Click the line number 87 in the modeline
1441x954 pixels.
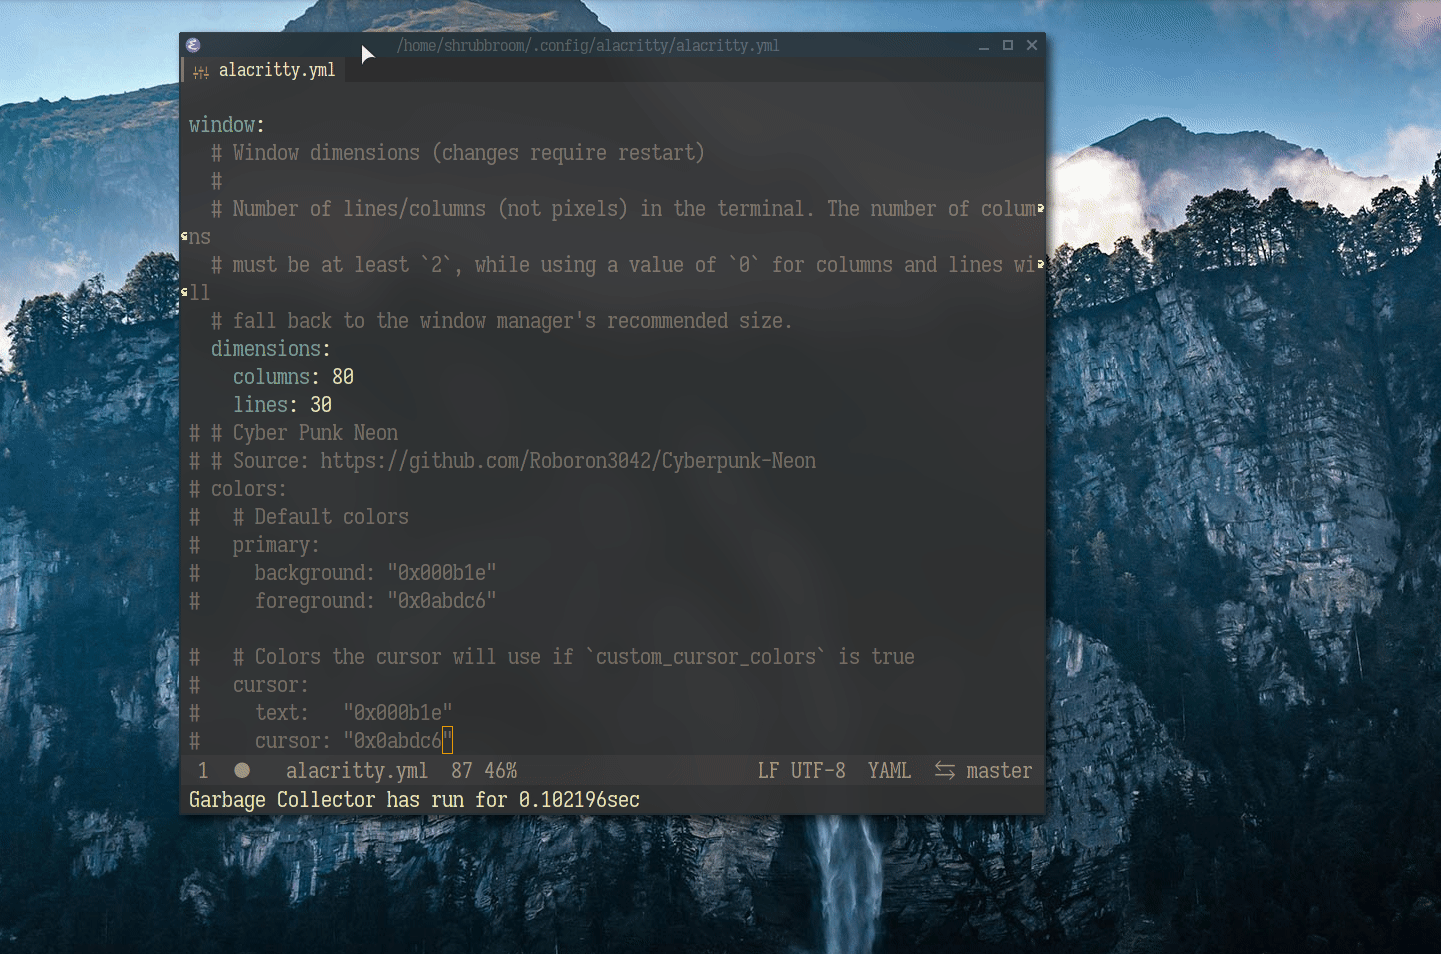pos(460,770)
